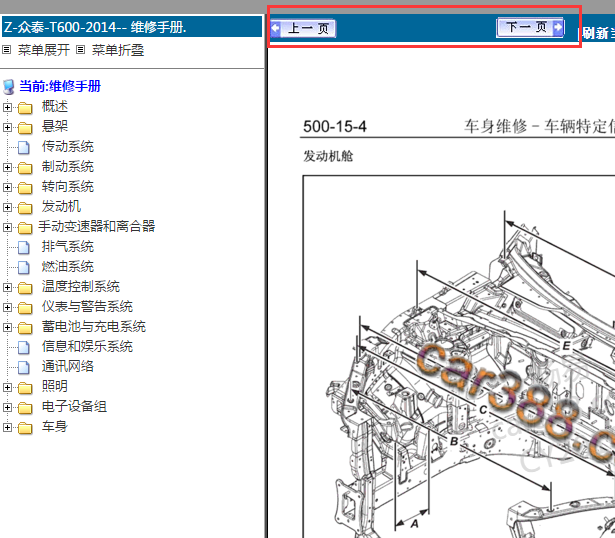Screen dimensions: 615x538
Task: Expand the 车身 folder plus sign
Action: tap(7, 427)
